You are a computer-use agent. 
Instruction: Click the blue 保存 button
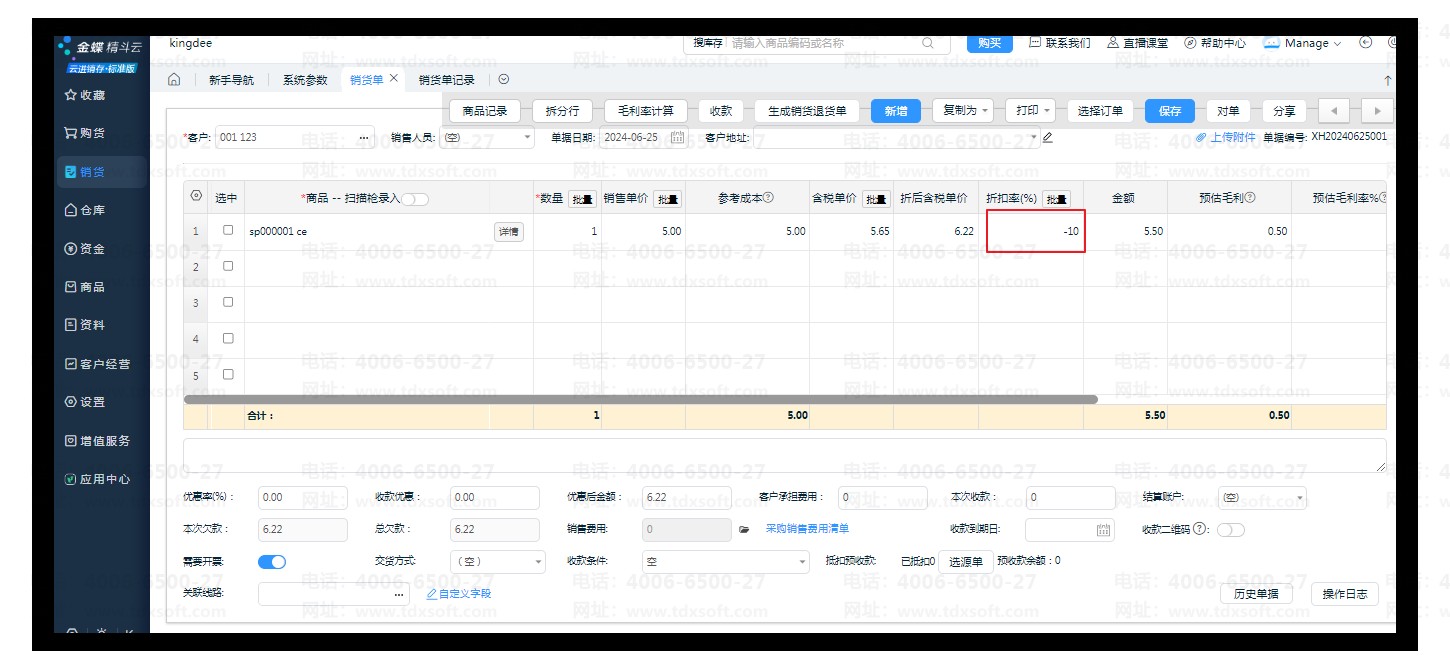[1170, 111]
